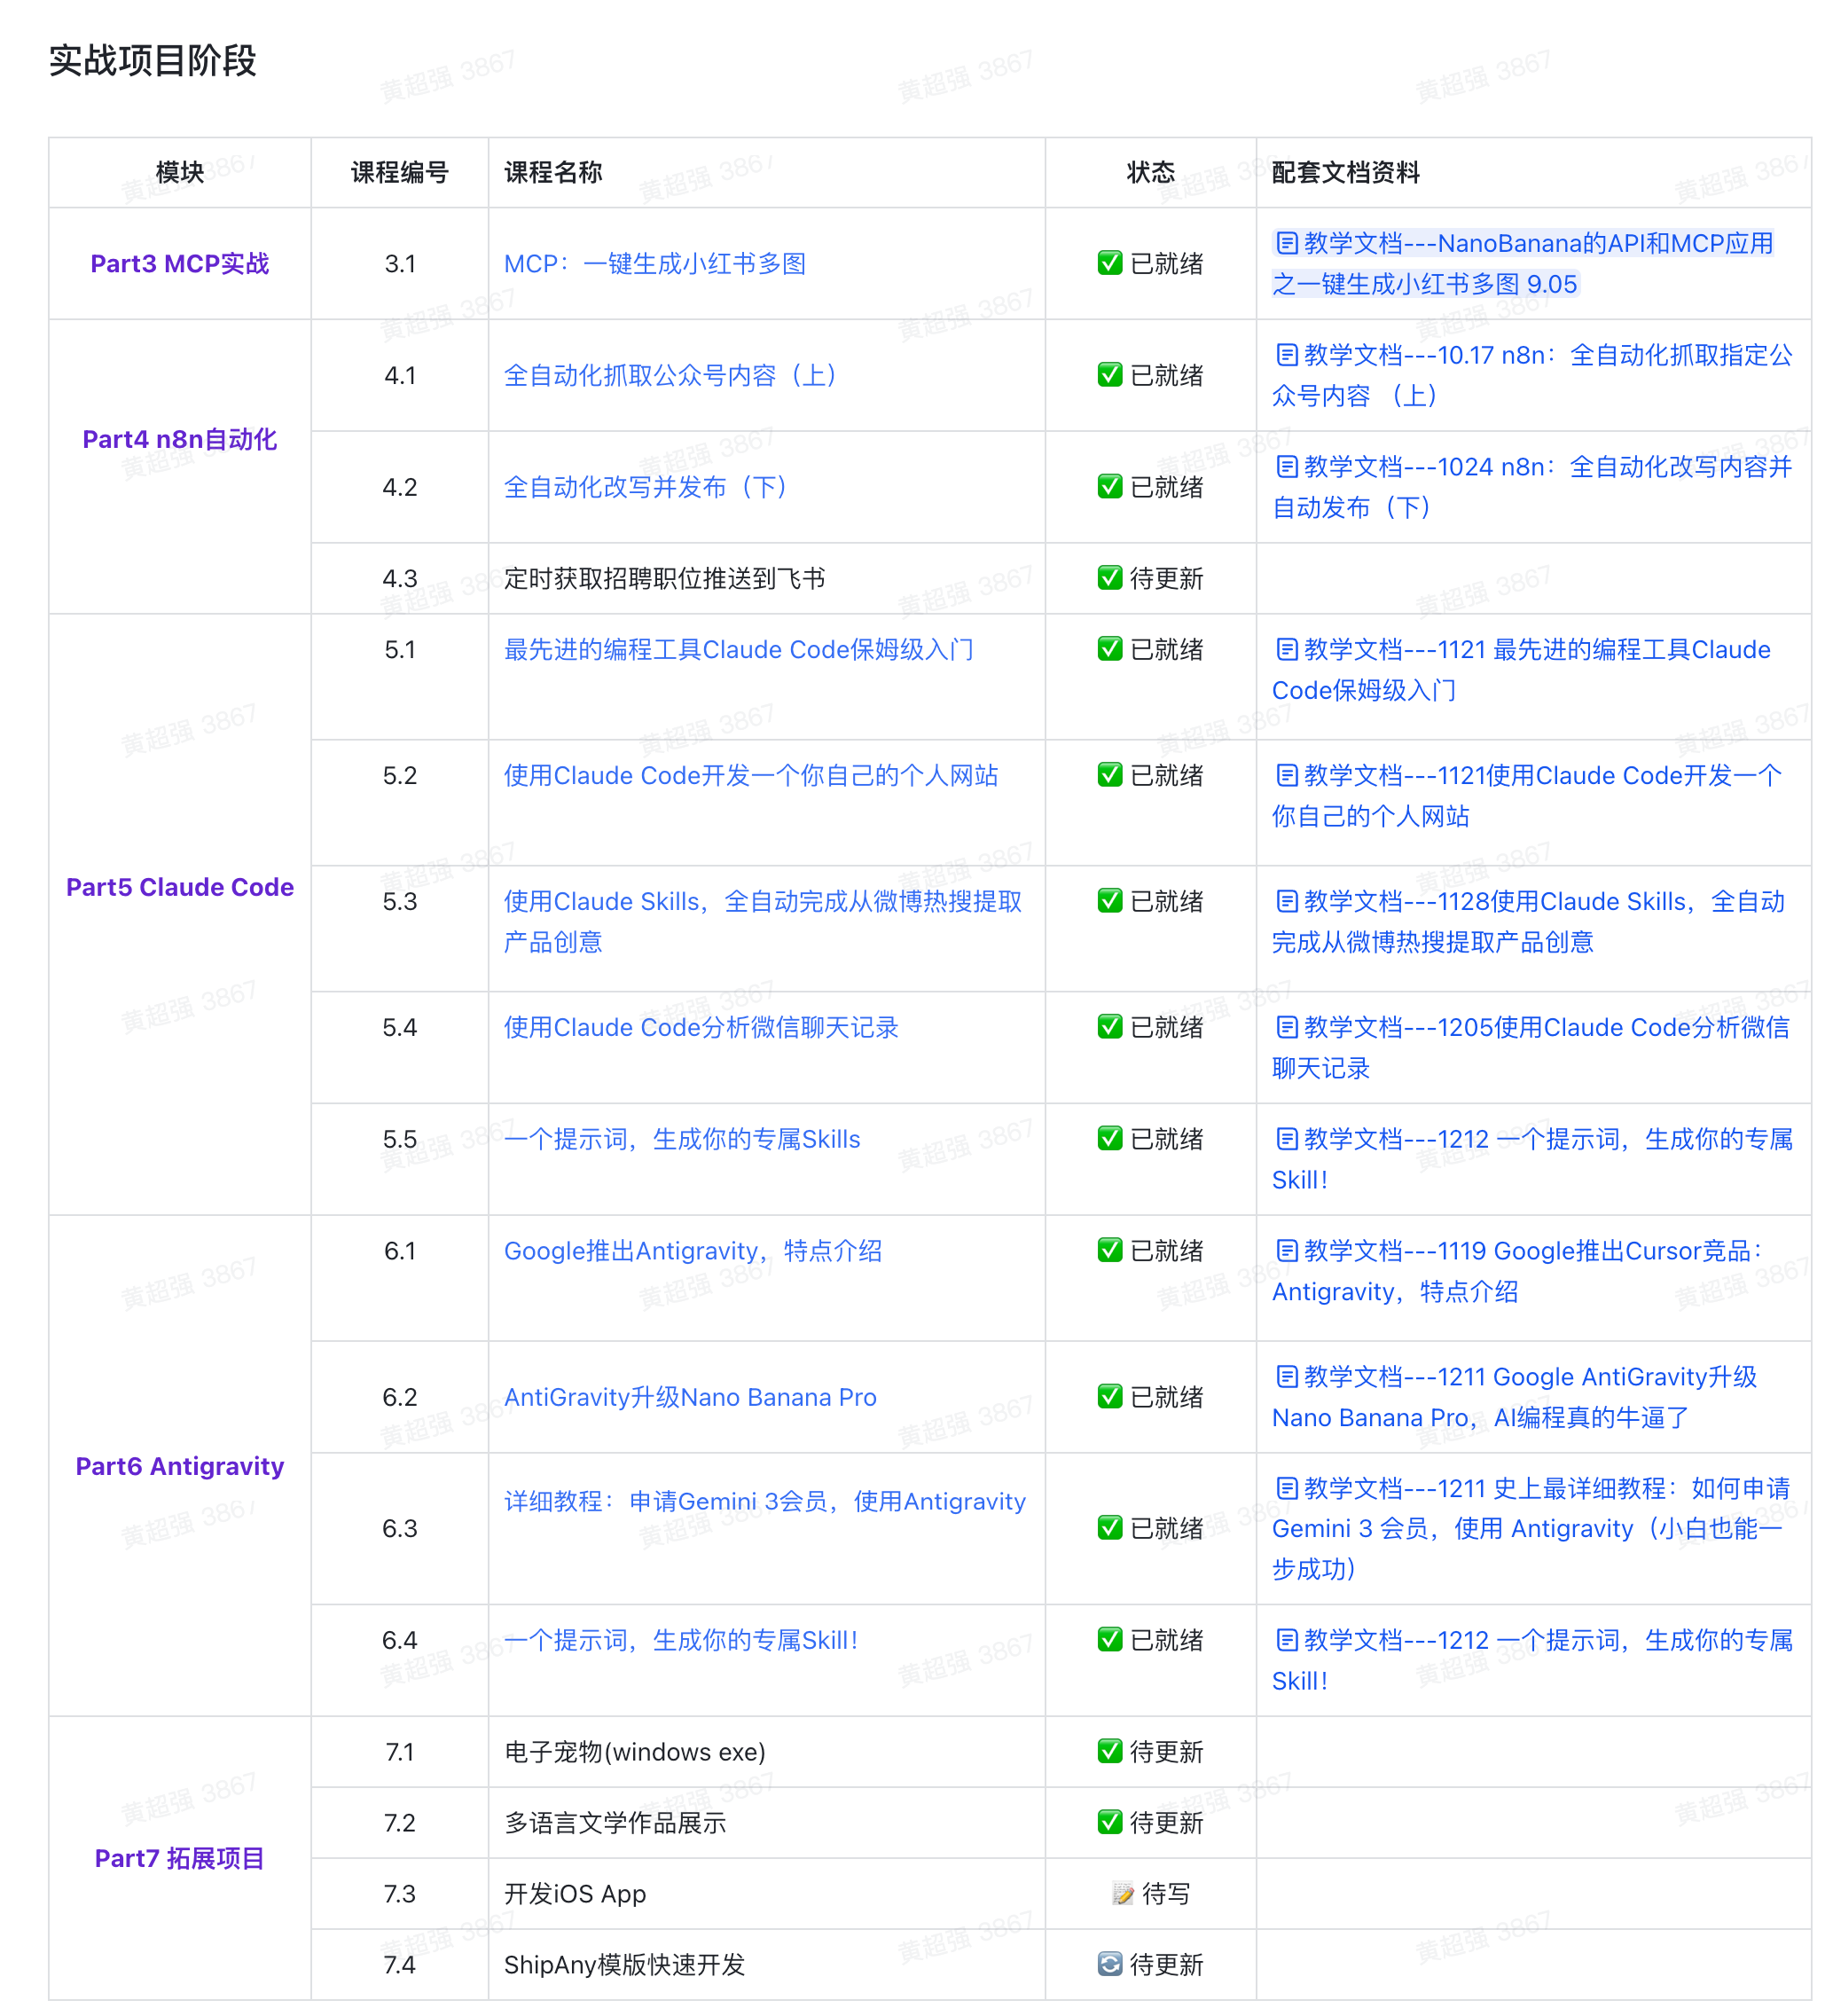This screenshot has height=2016, width=1825.
Task: Click green checkmark in course 4.3 待更新 status
Action: pos(1109,578)
